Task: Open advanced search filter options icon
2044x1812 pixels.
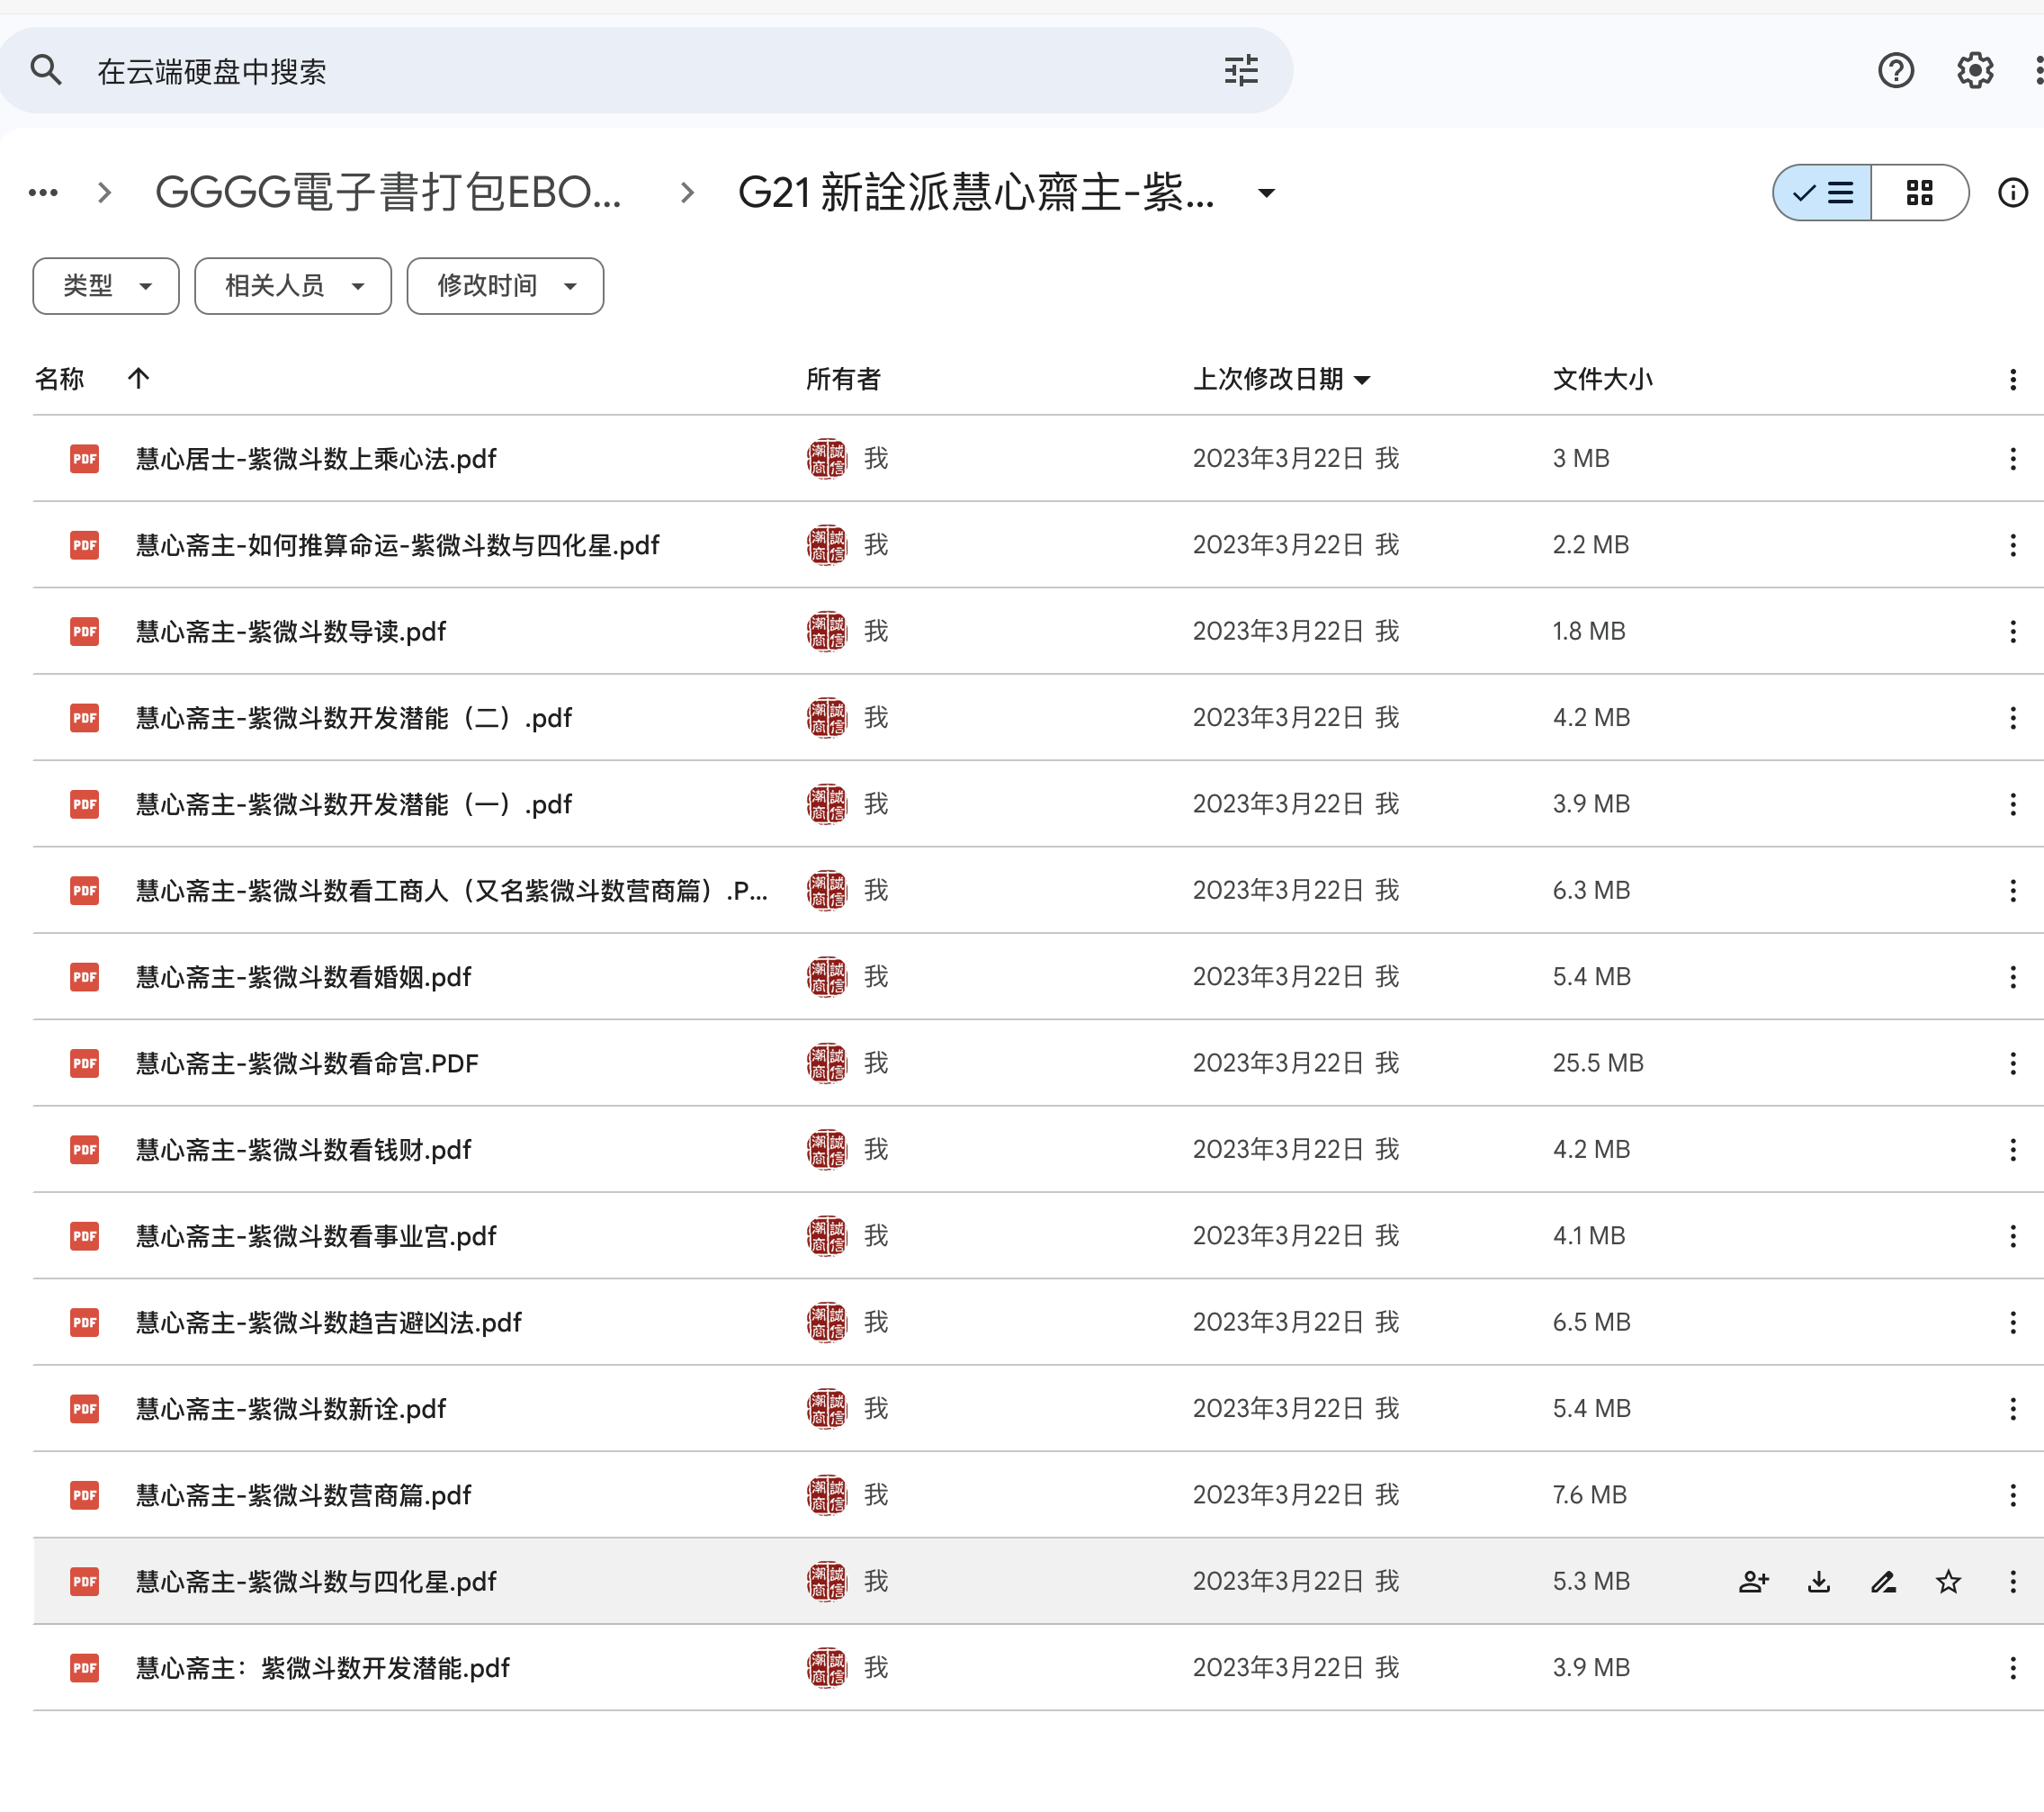Action: tap(1241, 71)
